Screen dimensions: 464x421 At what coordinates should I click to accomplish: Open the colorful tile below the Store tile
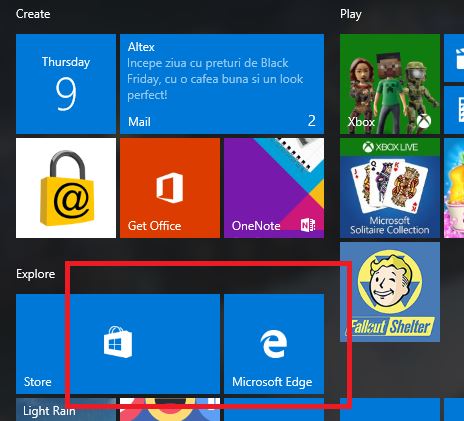click(x=170, y=410)
